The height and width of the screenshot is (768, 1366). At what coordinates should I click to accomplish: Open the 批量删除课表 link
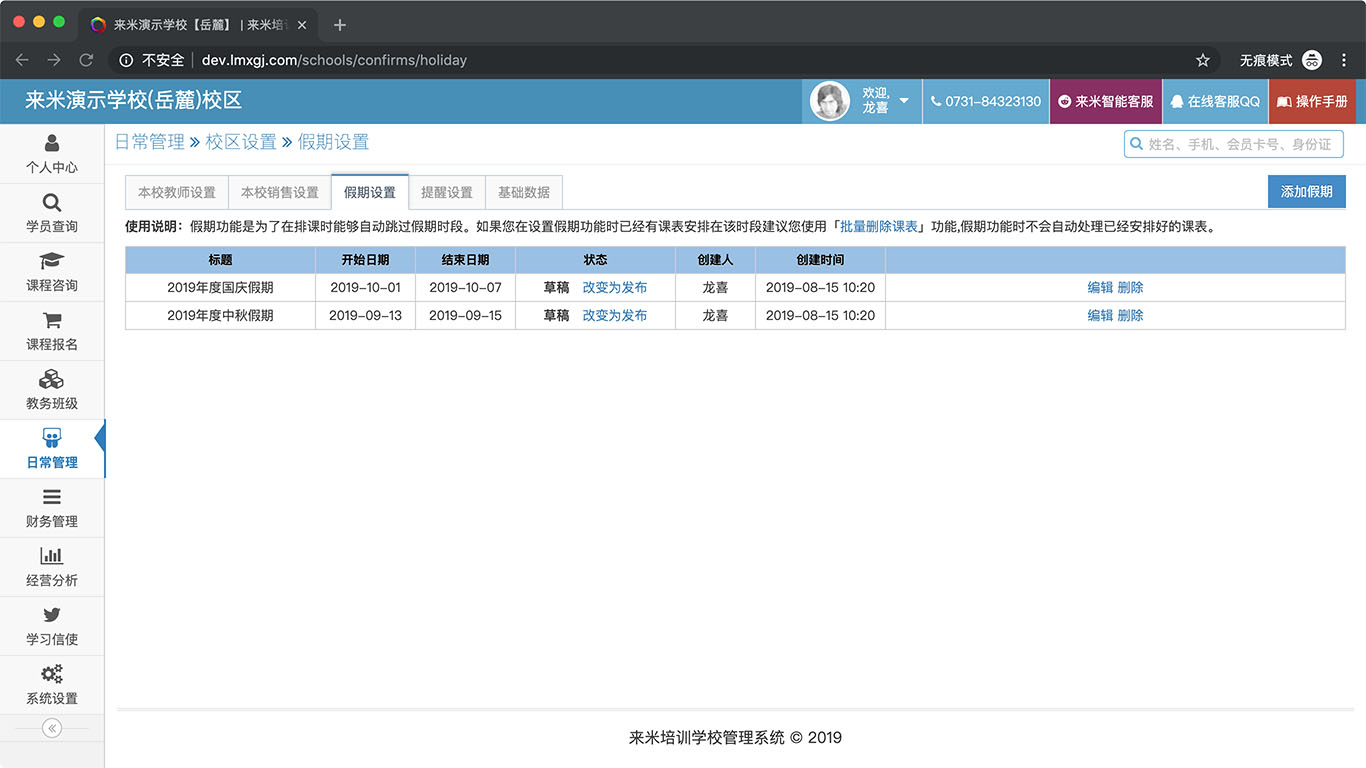(879, 227)
